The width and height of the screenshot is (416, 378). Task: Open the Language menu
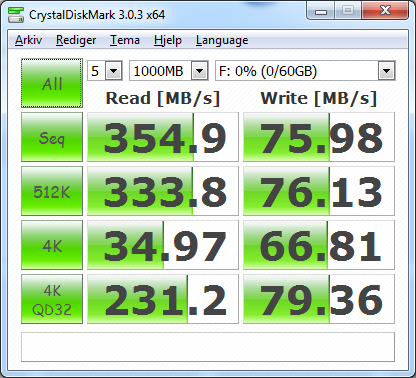(x=222, y=40)
